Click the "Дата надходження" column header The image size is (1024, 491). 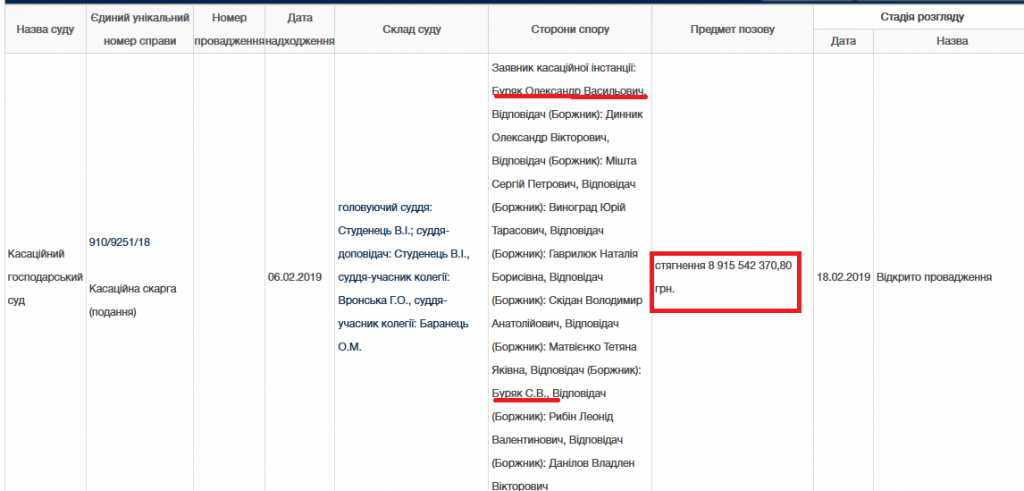coord(299,30)
